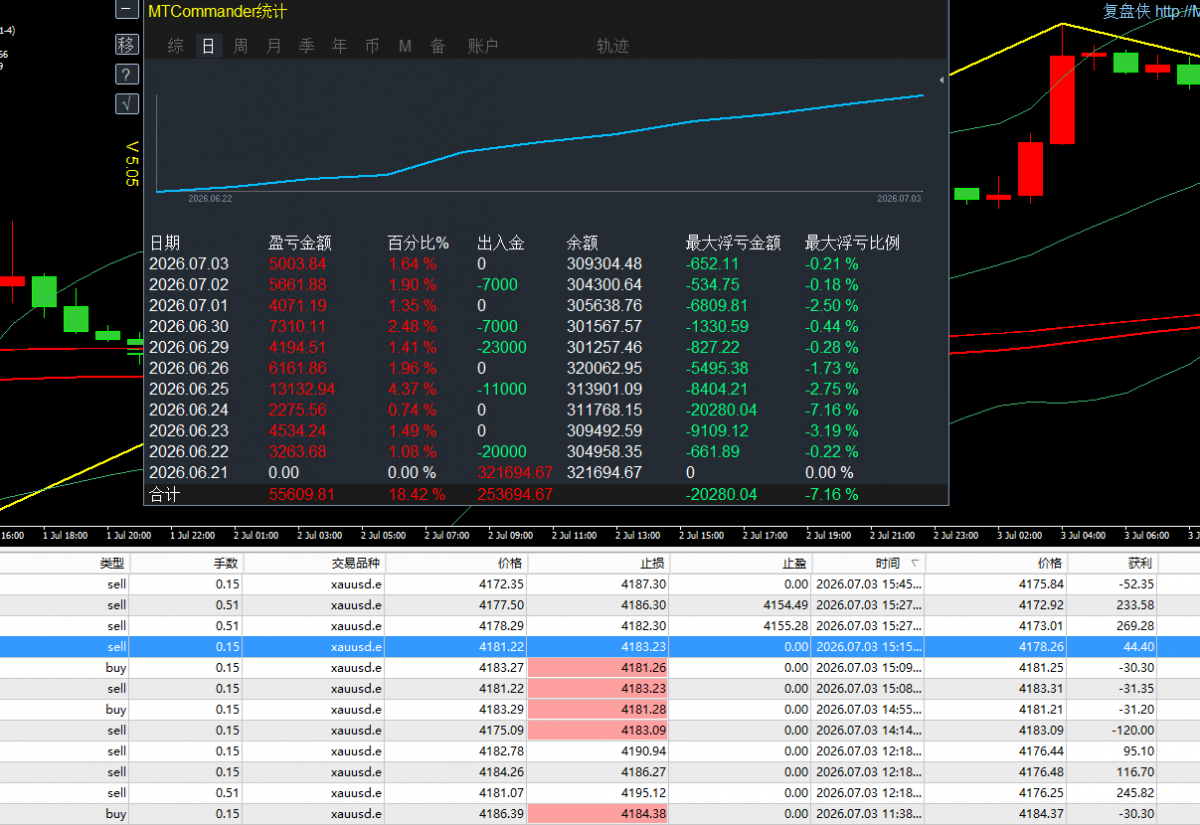Viewport: 1200px width, 825px height.
Task: Open the 月 monthly statistics tab
Action: (x=274, y=45)
